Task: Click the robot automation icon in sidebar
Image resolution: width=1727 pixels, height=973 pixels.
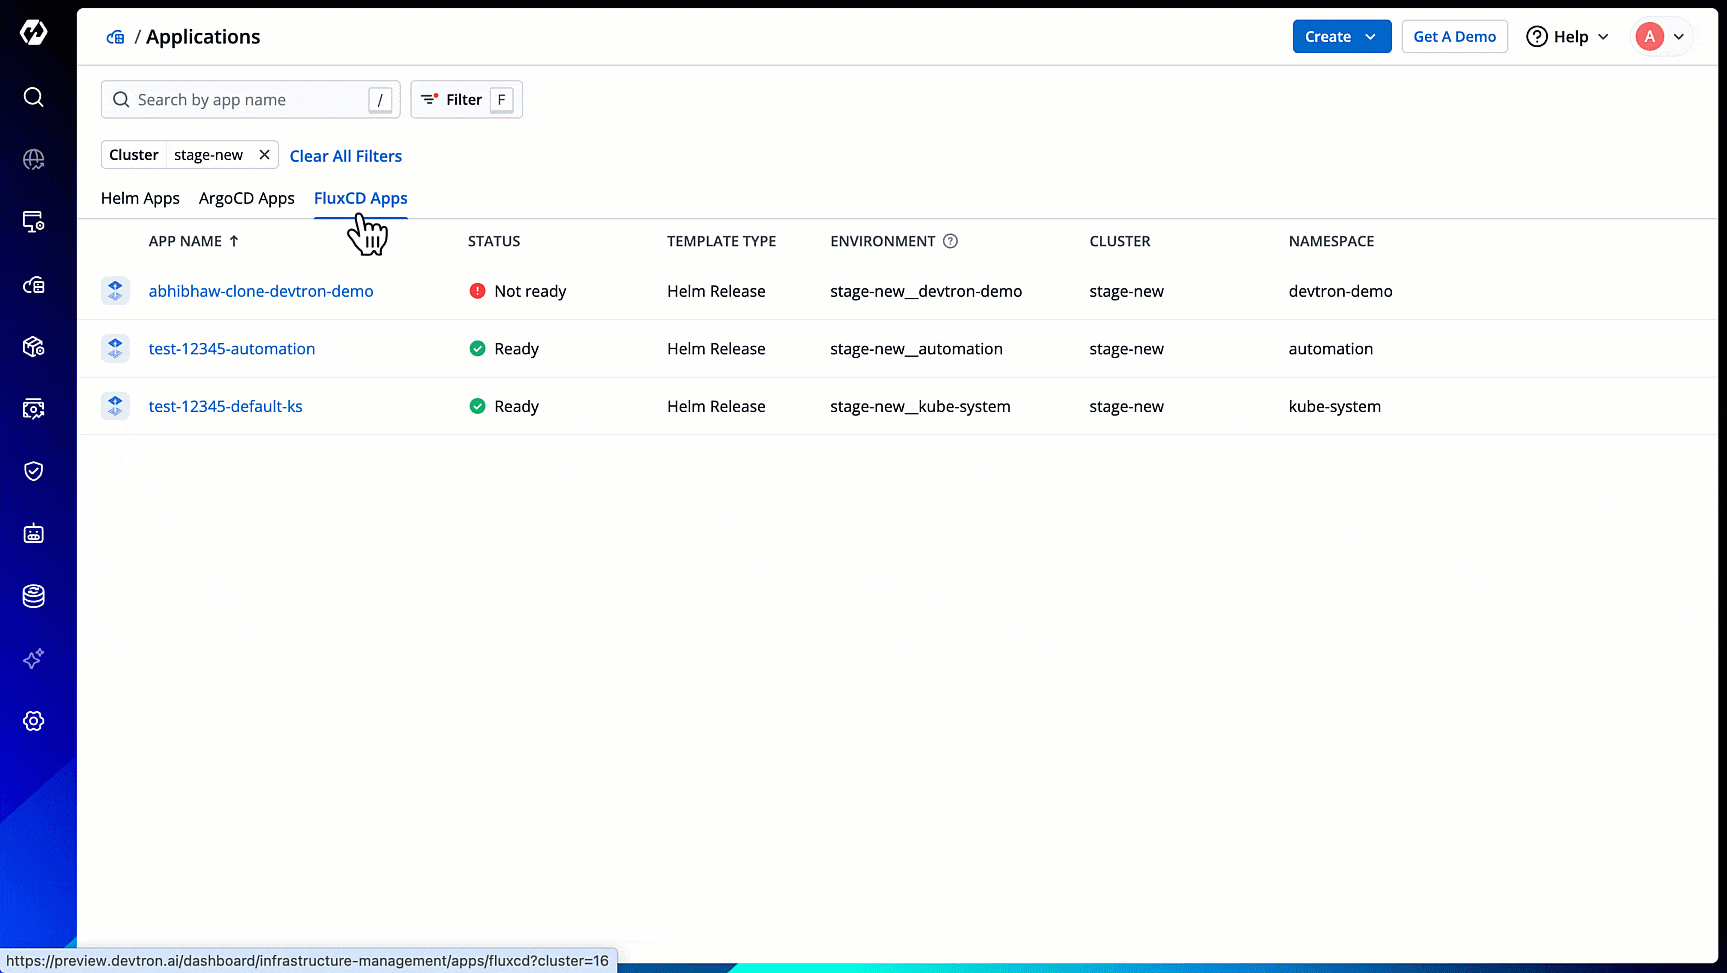Action: point(33,534)
